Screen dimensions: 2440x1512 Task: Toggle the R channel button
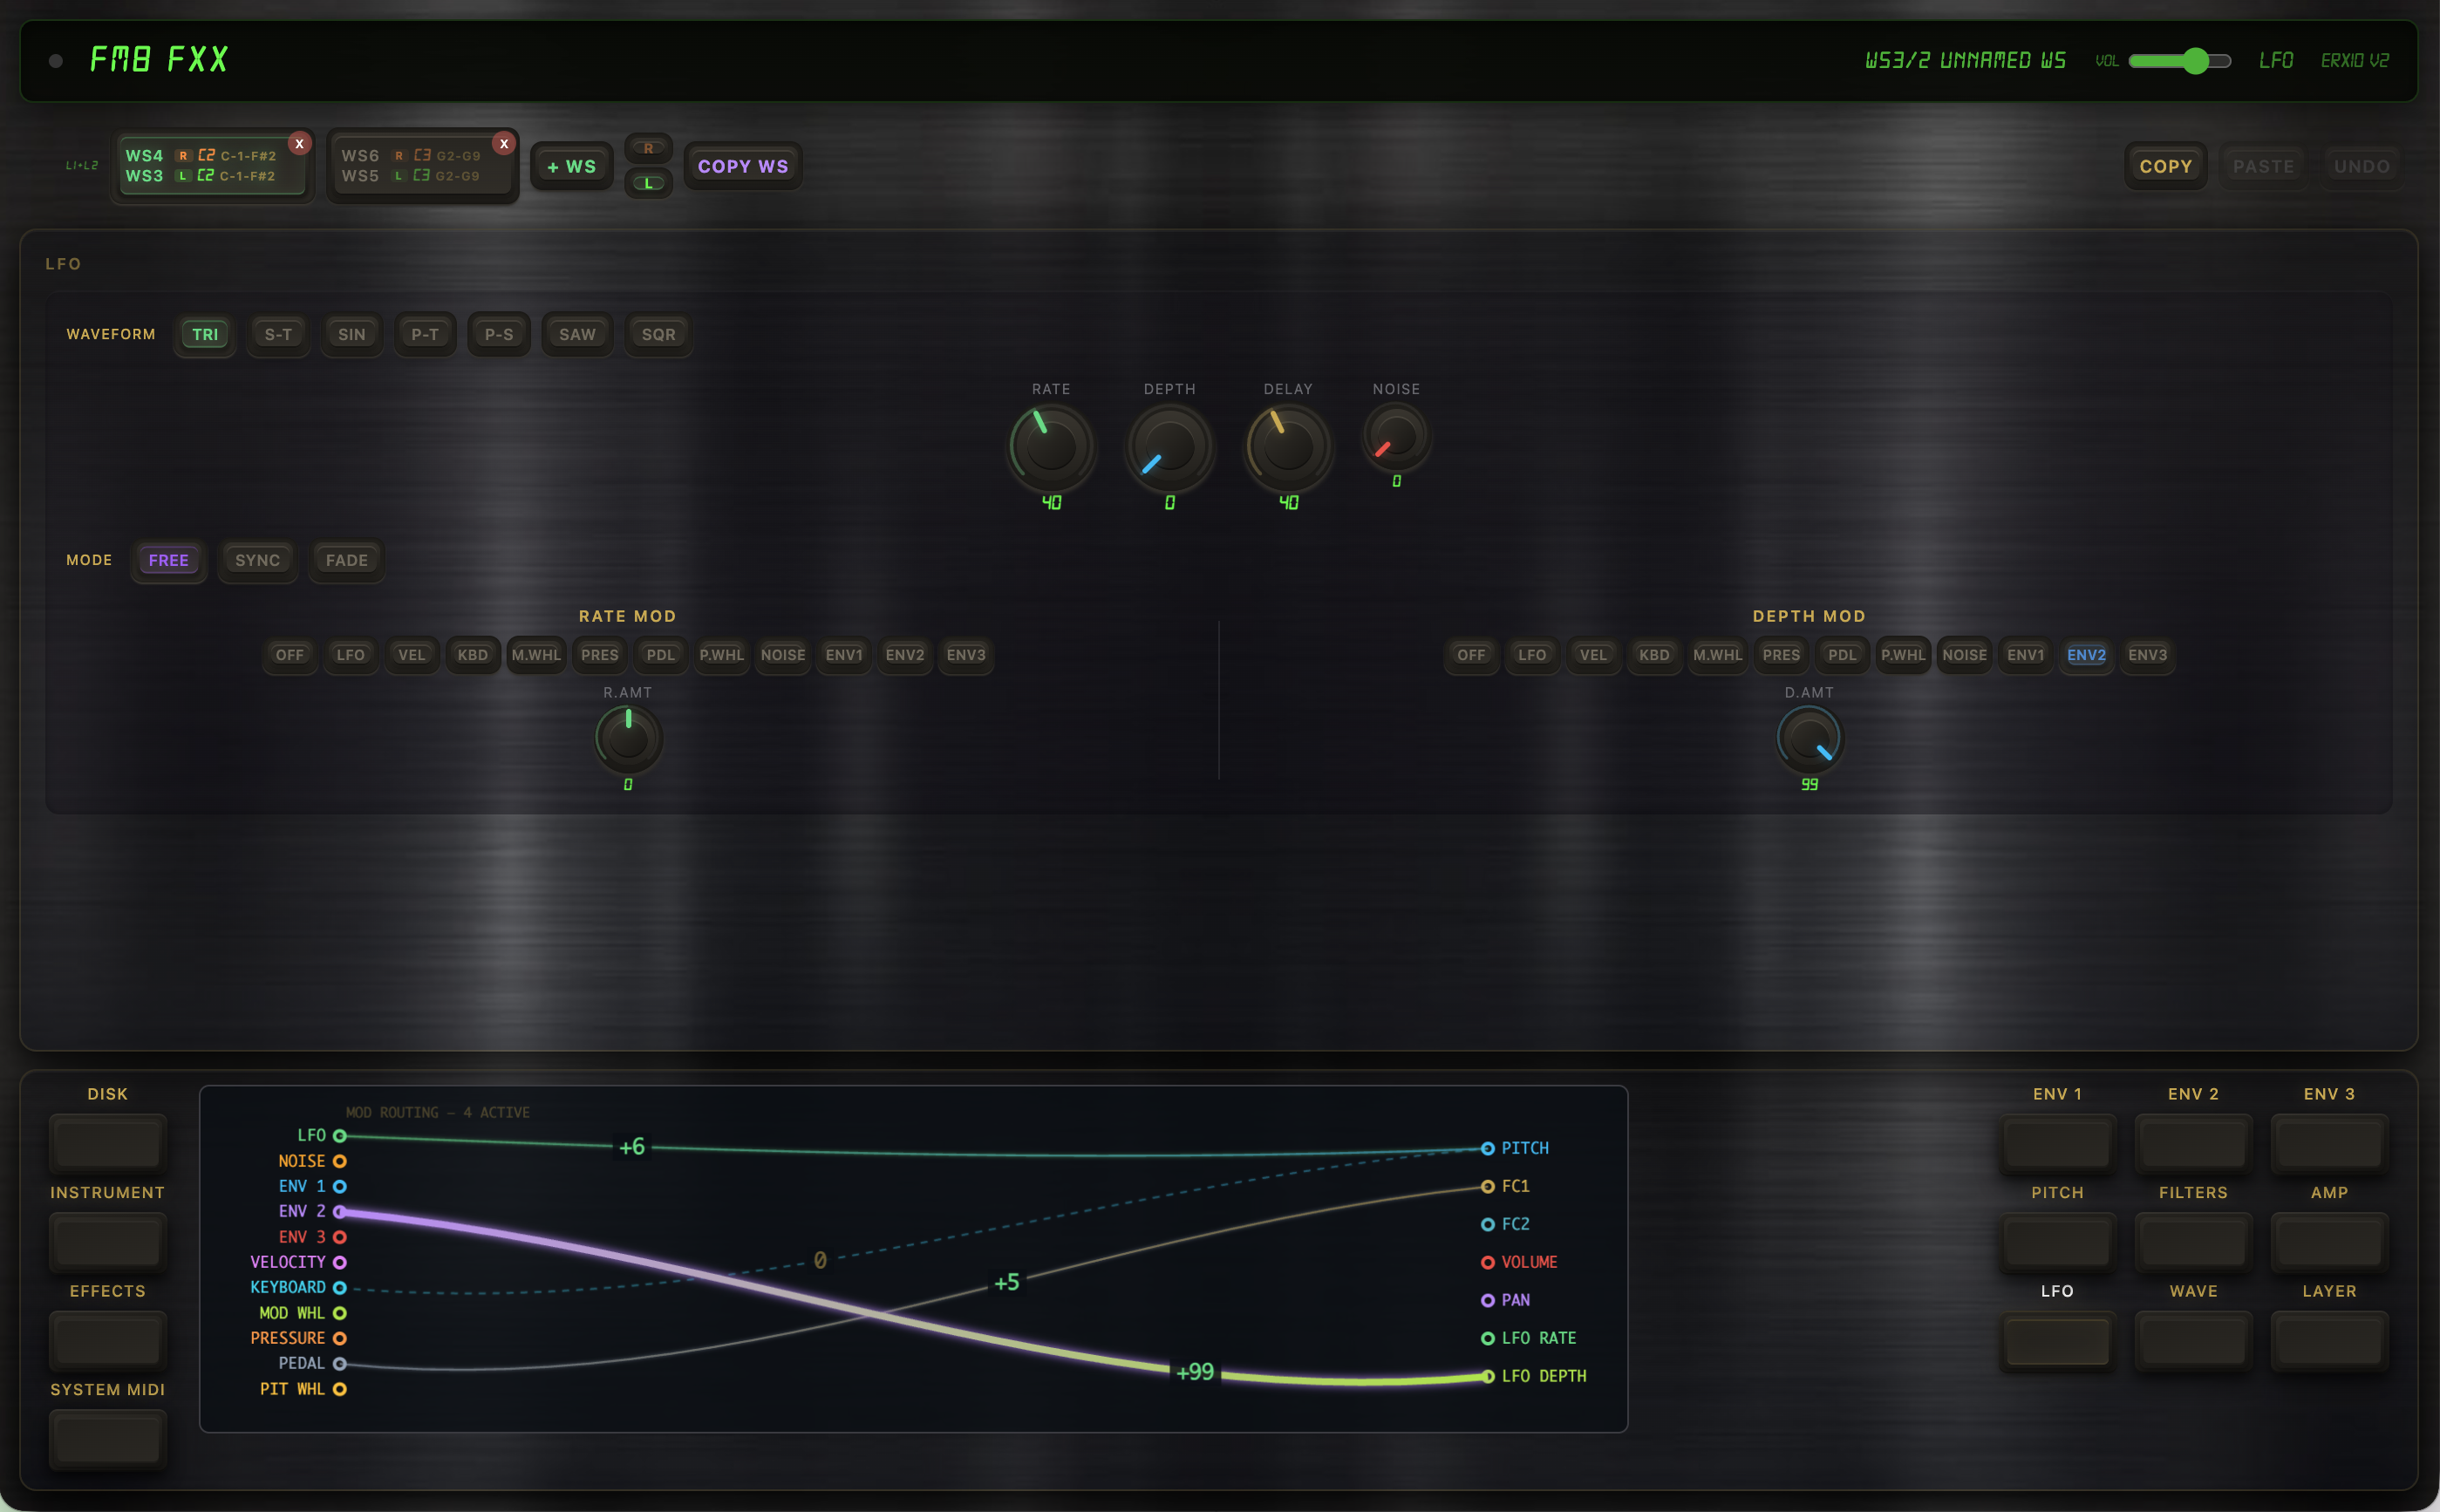tap(648, 149)
